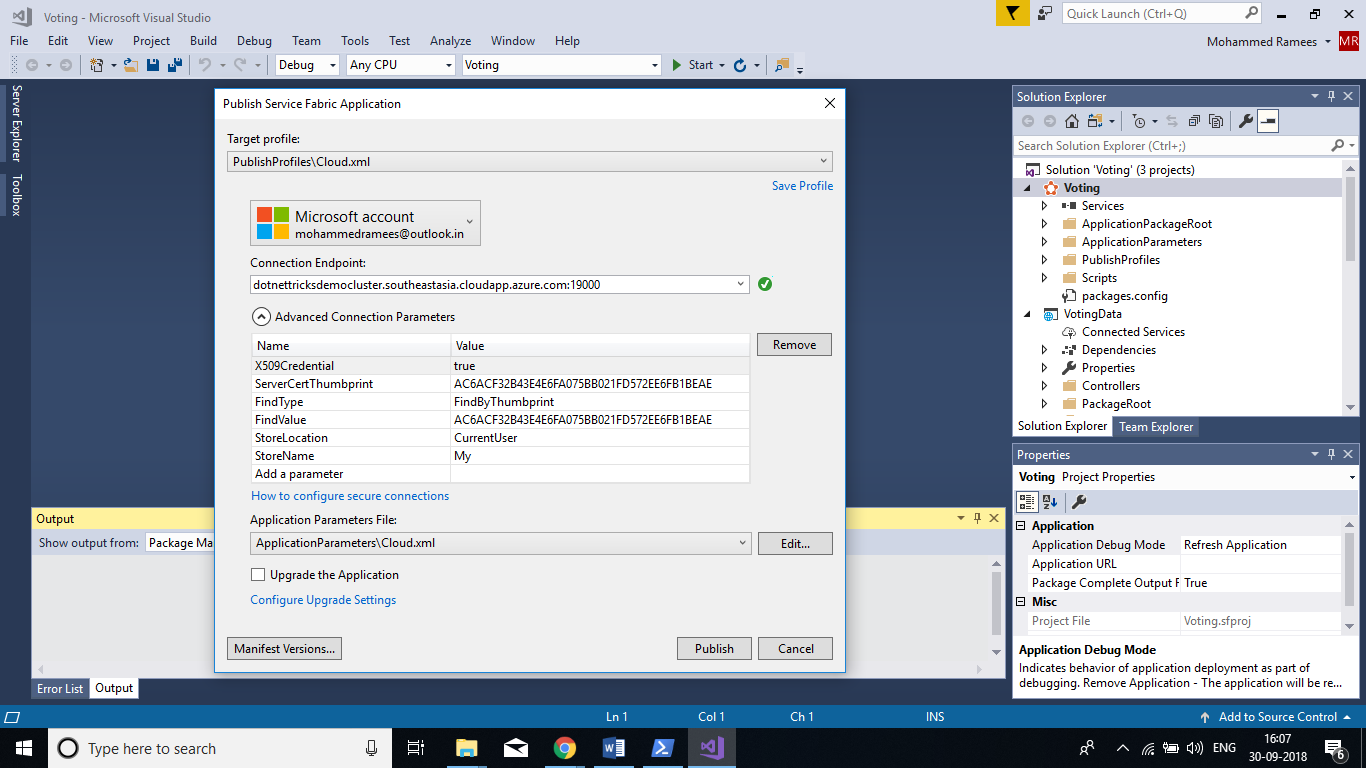Click the Connection Endpoint input field

click(490, 285)
